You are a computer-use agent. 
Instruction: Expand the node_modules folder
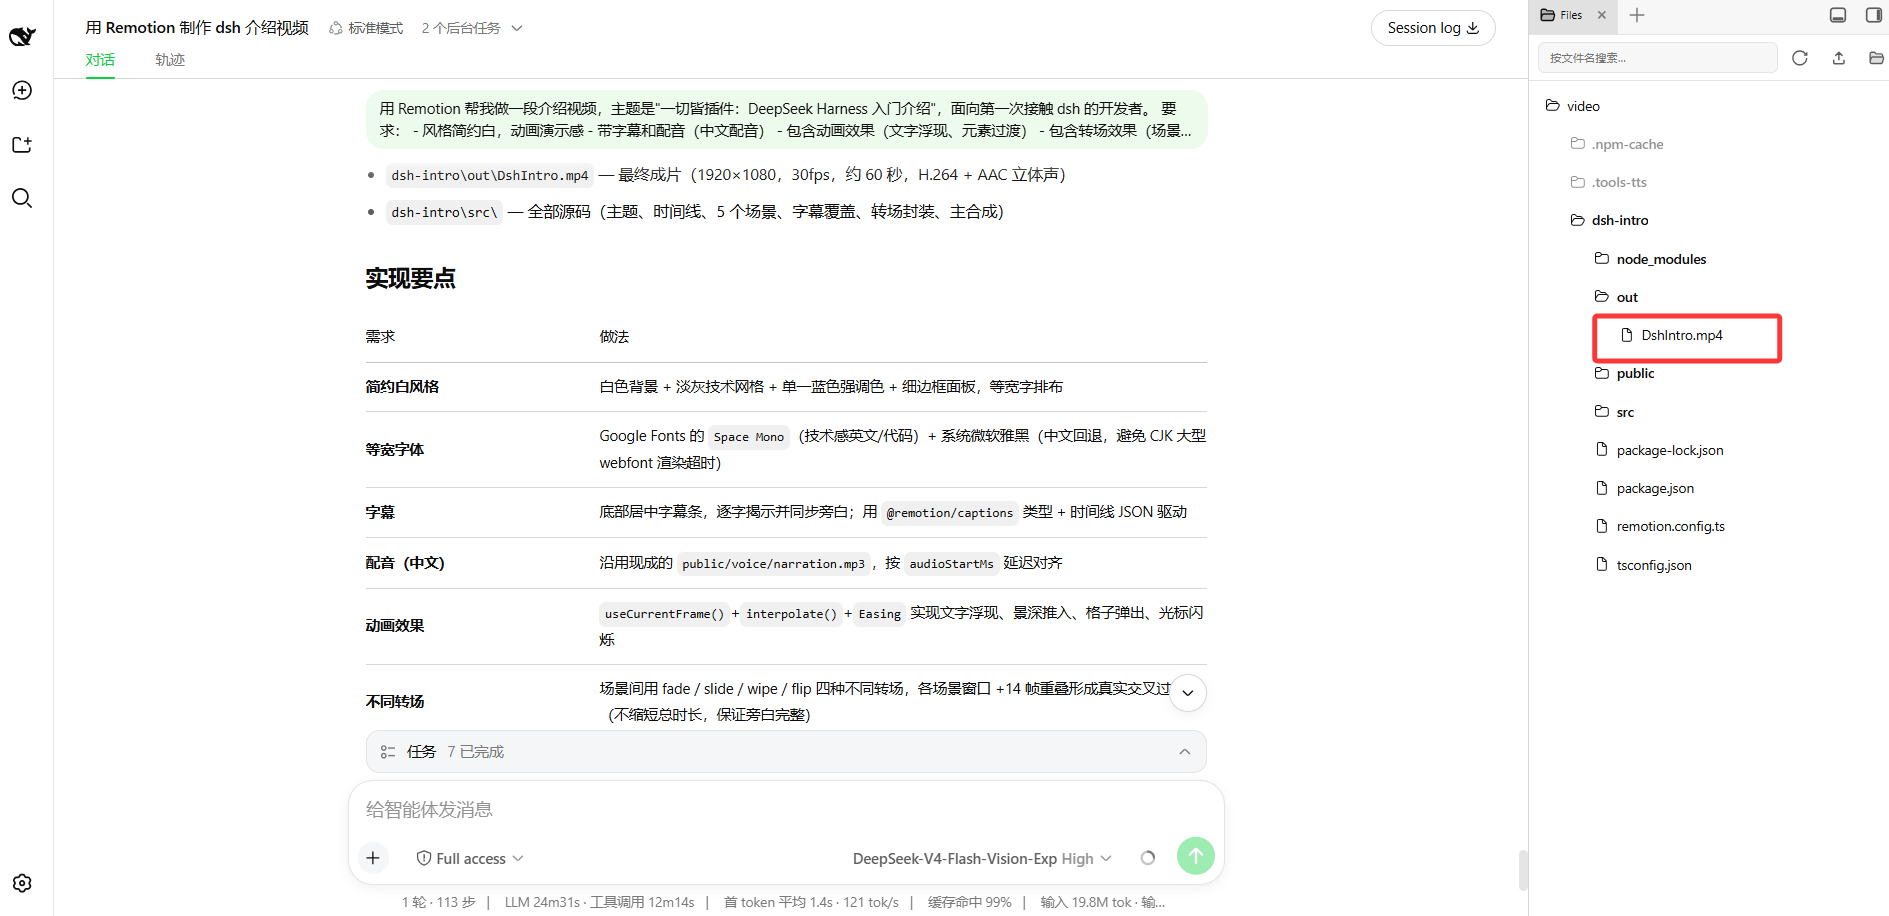(x=1650, y=259)
